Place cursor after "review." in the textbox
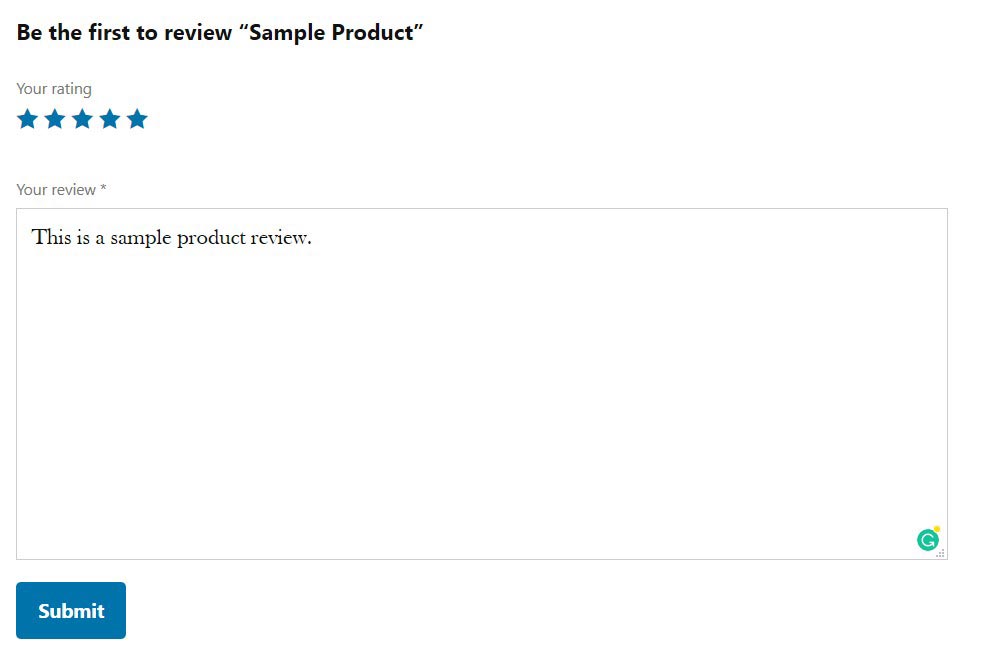This screenshot has width=993, height=657. point(314,238)
